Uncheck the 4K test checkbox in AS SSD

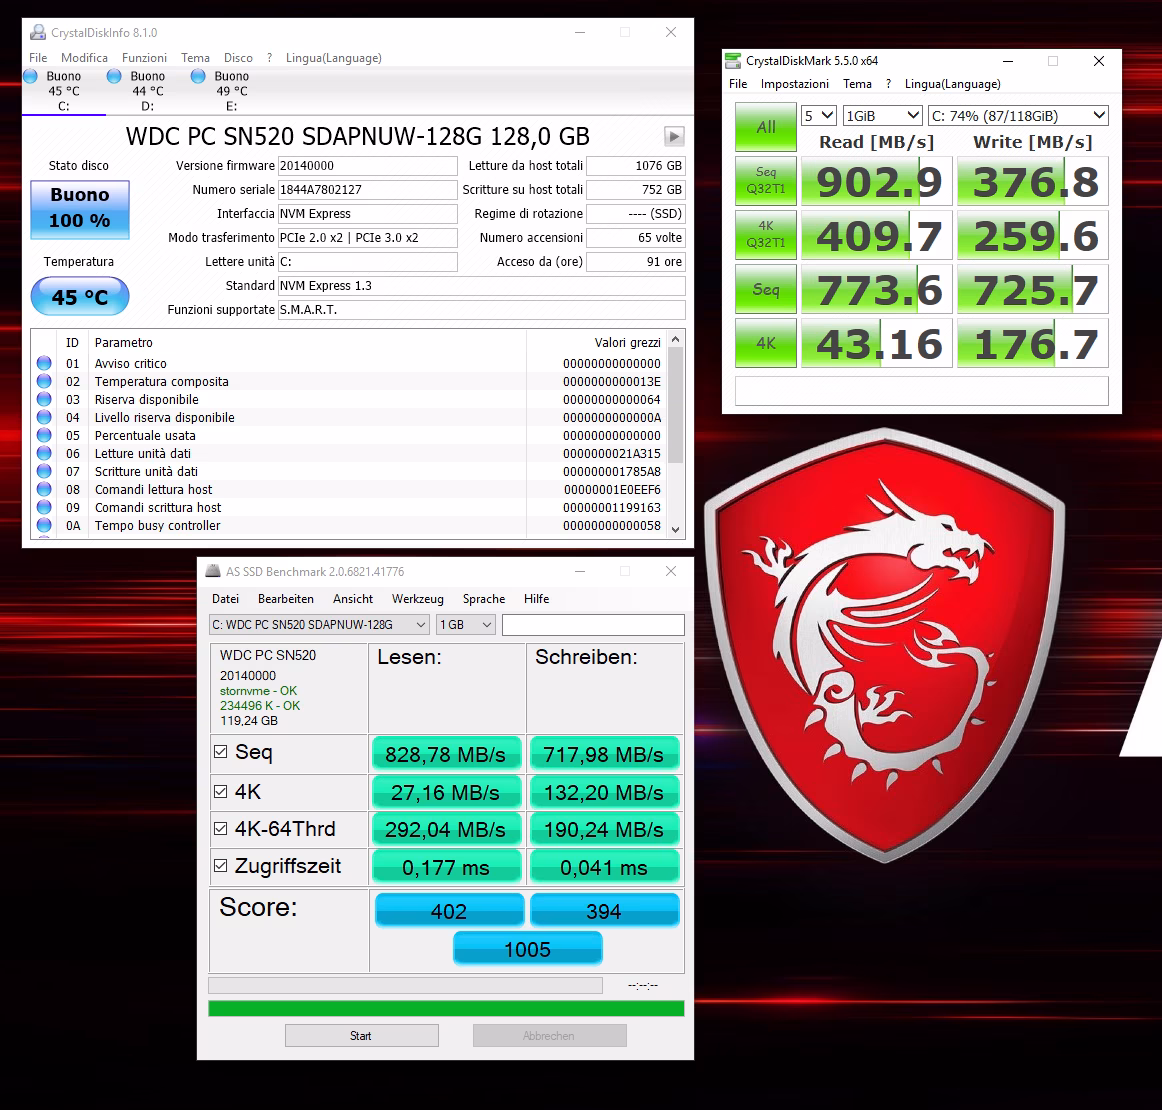click(x=220, y=791)
